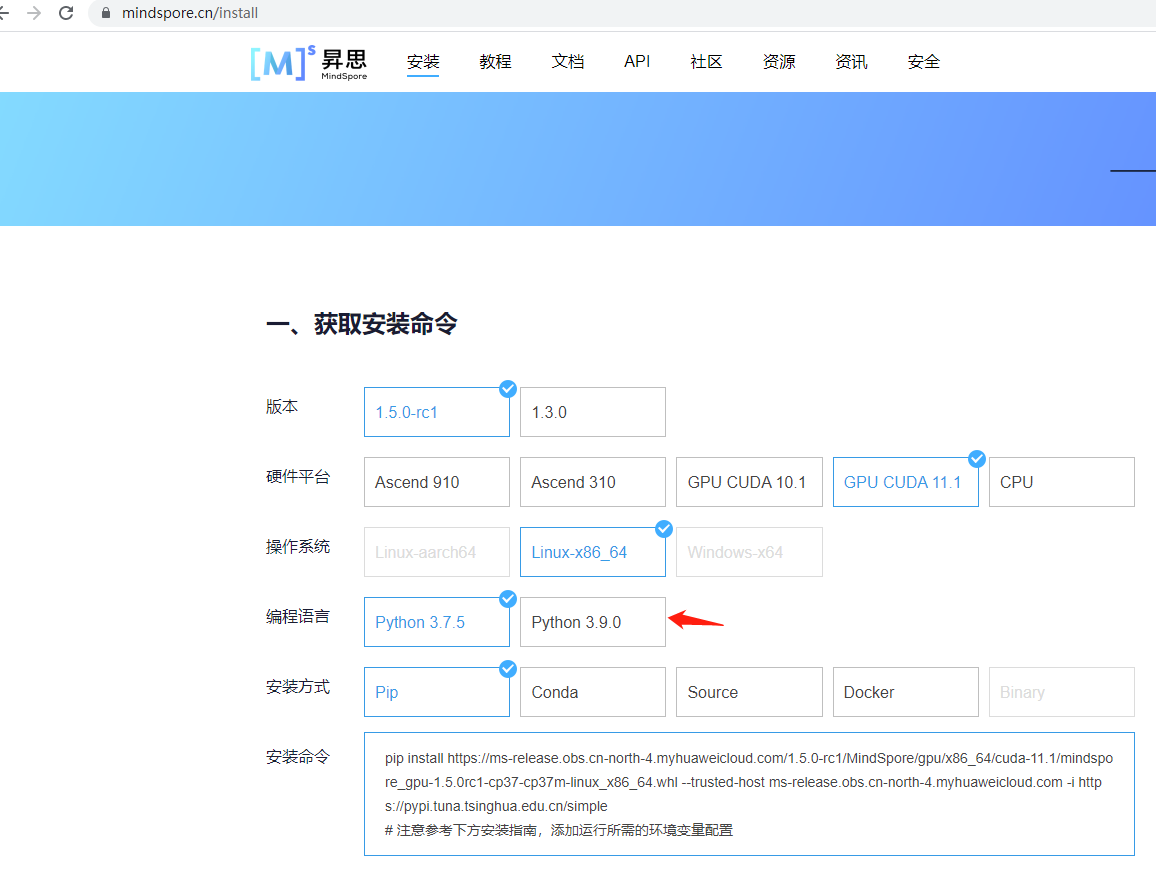
Task: Open the API nav tab
Action: (x=637, y=62)
